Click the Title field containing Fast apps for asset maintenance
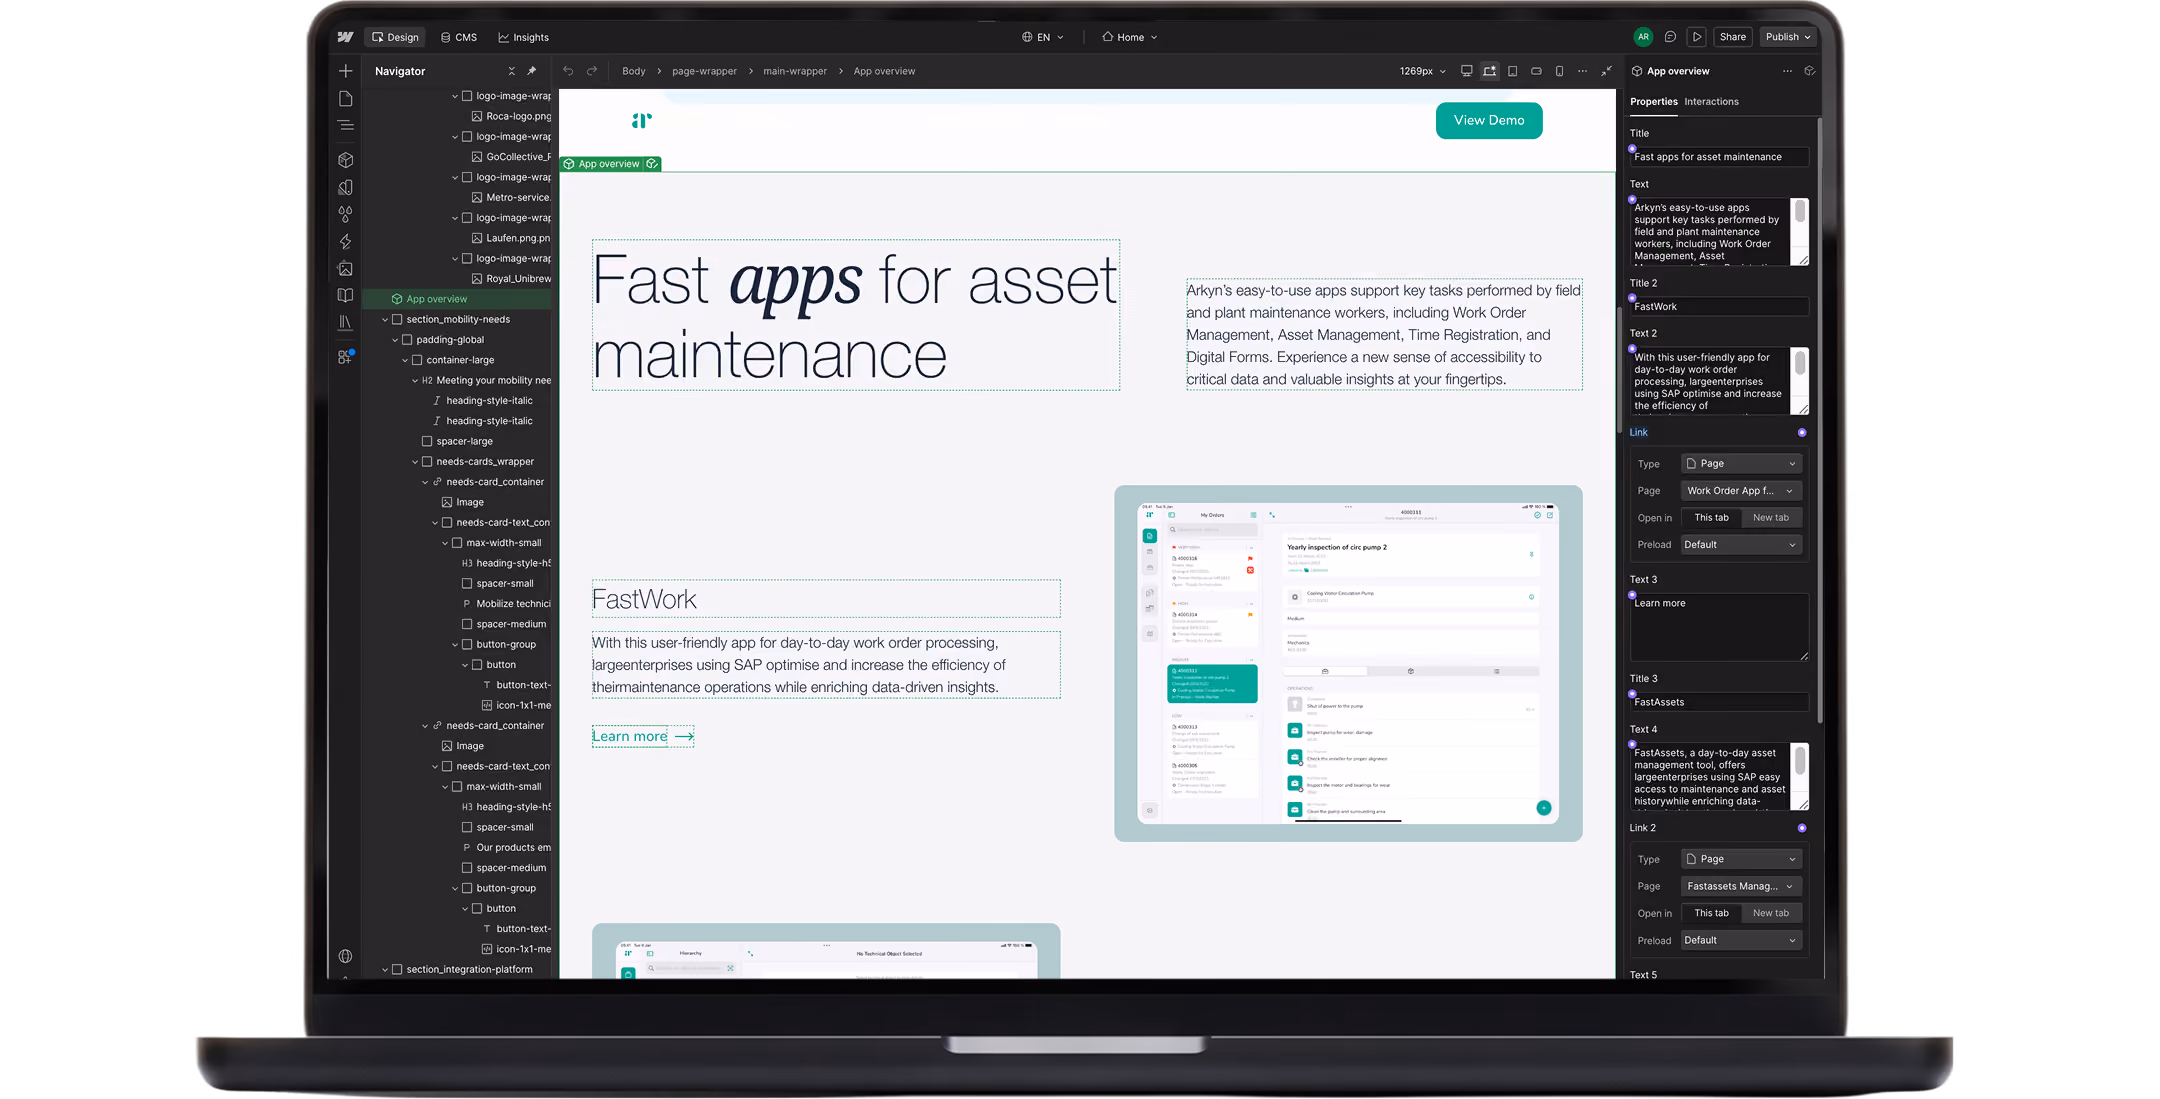The width and height of the screenshot is (2160, 1099). 1718,157
